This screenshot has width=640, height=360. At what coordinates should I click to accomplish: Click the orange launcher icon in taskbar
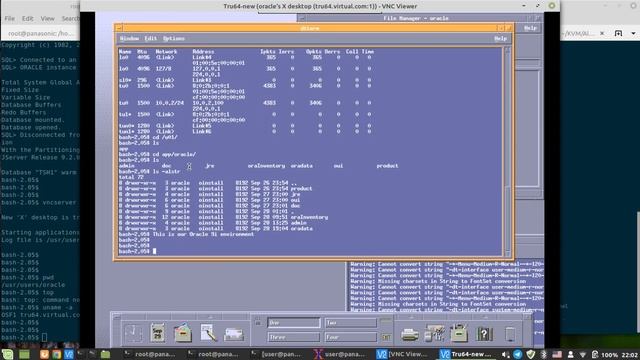pyautogui.click(x=44, y=354)
